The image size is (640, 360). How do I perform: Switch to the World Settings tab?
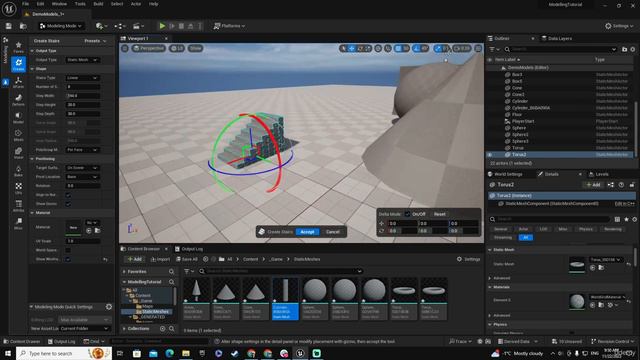tap(505, 174)
